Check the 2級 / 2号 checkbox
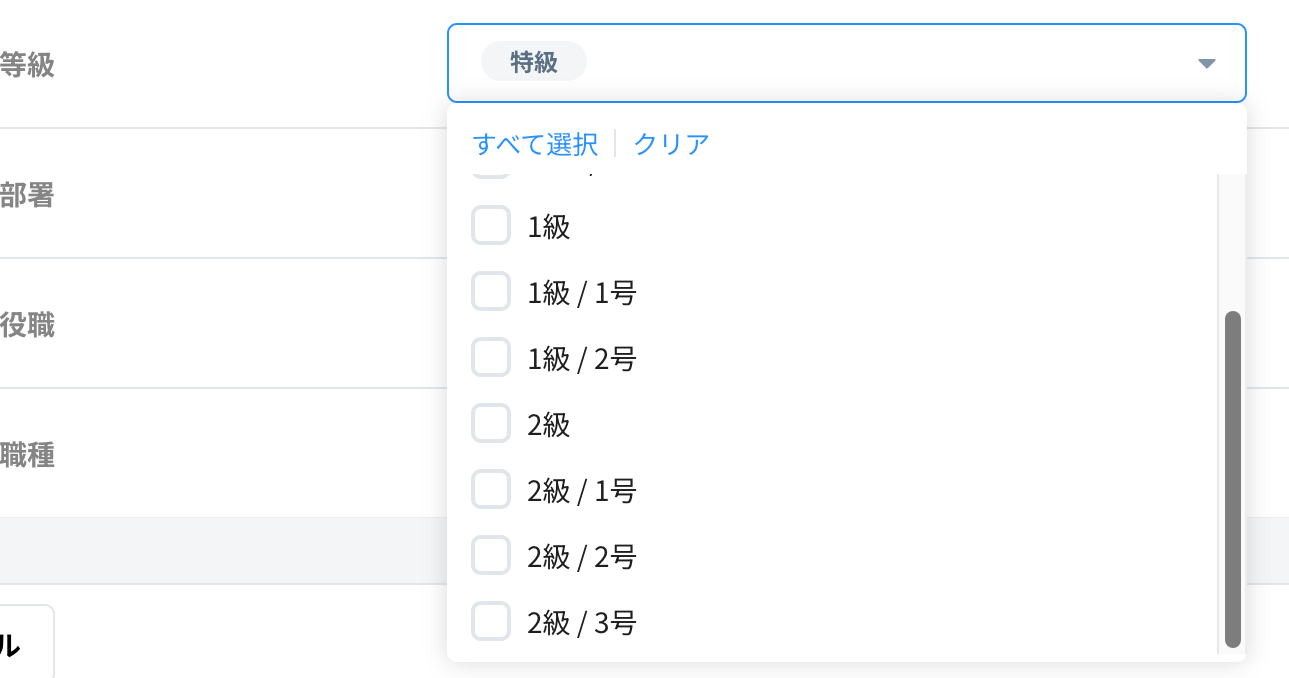Screen dimensions: 1289x678 point(491,556)
